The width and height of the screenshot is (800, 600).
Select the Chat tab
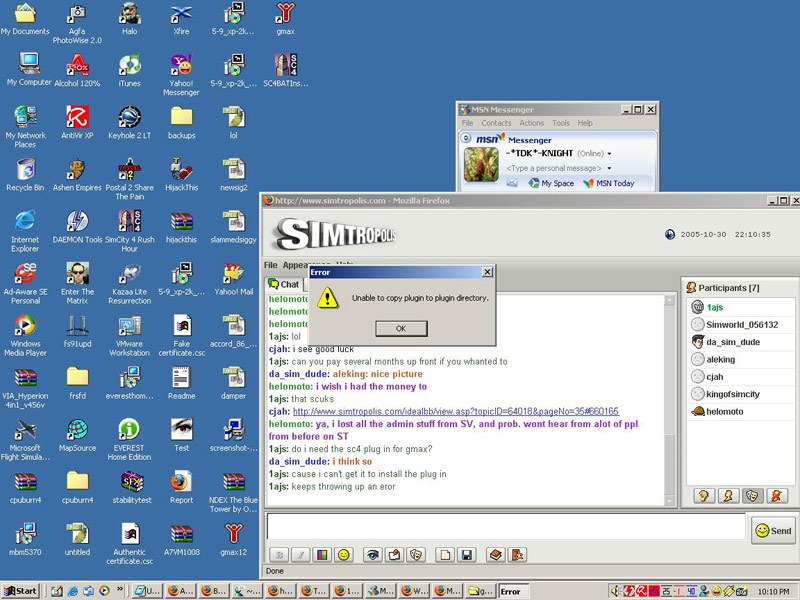pyautogui.click(x=284, y=284)
